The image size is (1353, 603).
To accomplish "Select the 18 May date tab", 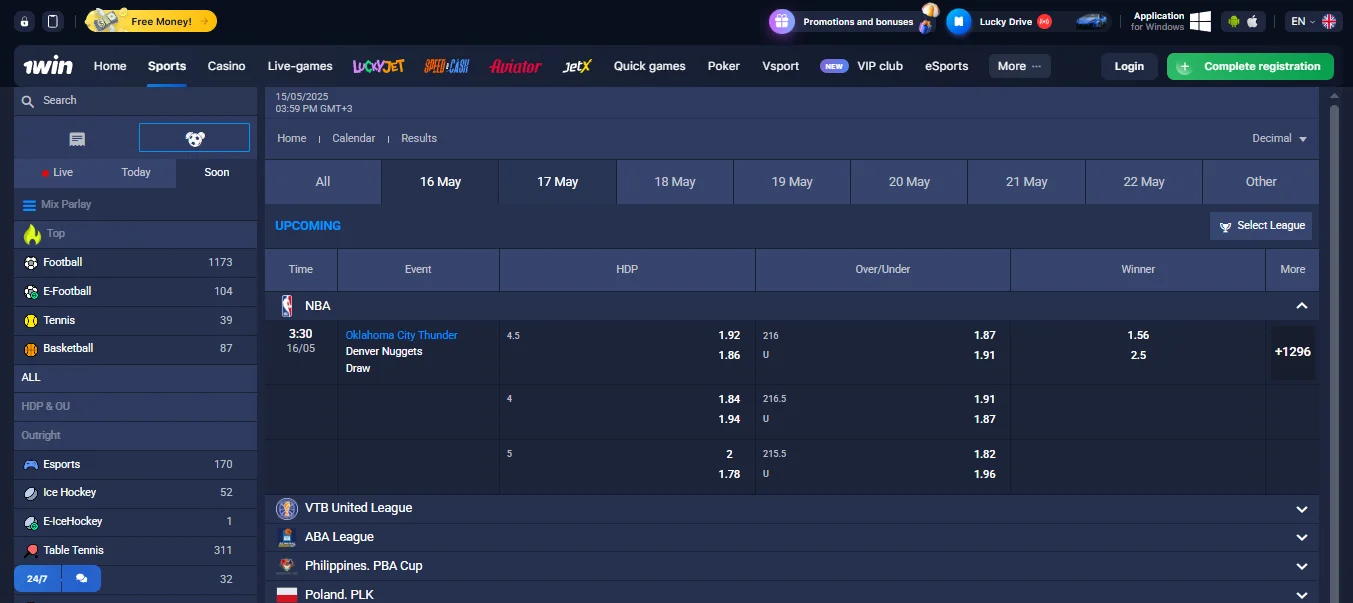I will click(x=675, y=182).
